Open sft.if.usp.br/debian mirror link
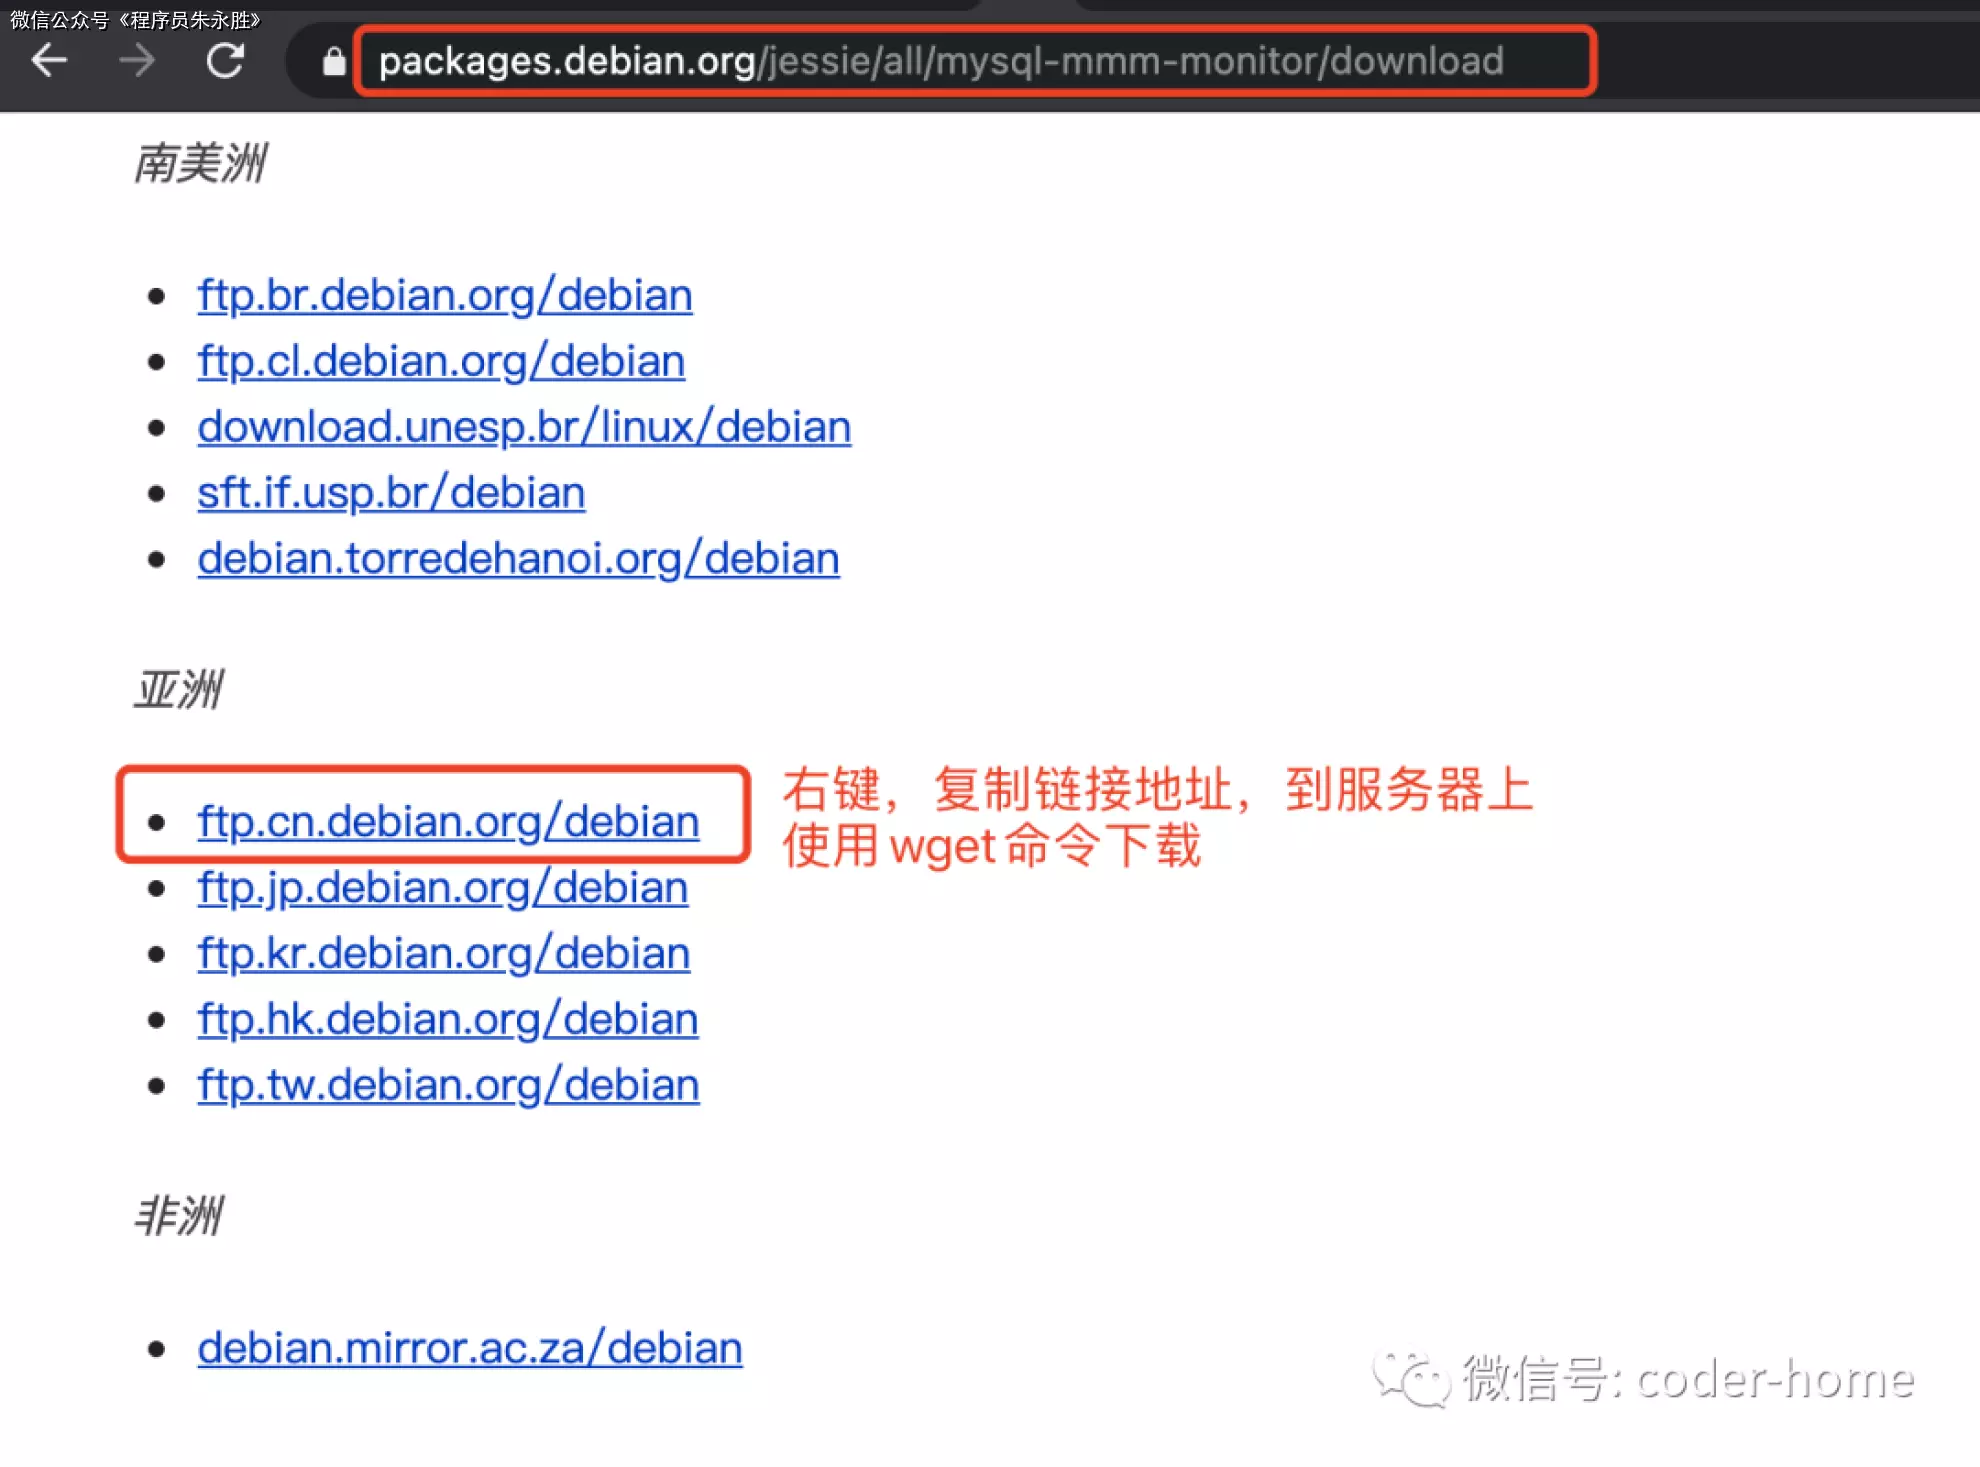Screen dimensions: 1980x1467 tap(390, 493)
